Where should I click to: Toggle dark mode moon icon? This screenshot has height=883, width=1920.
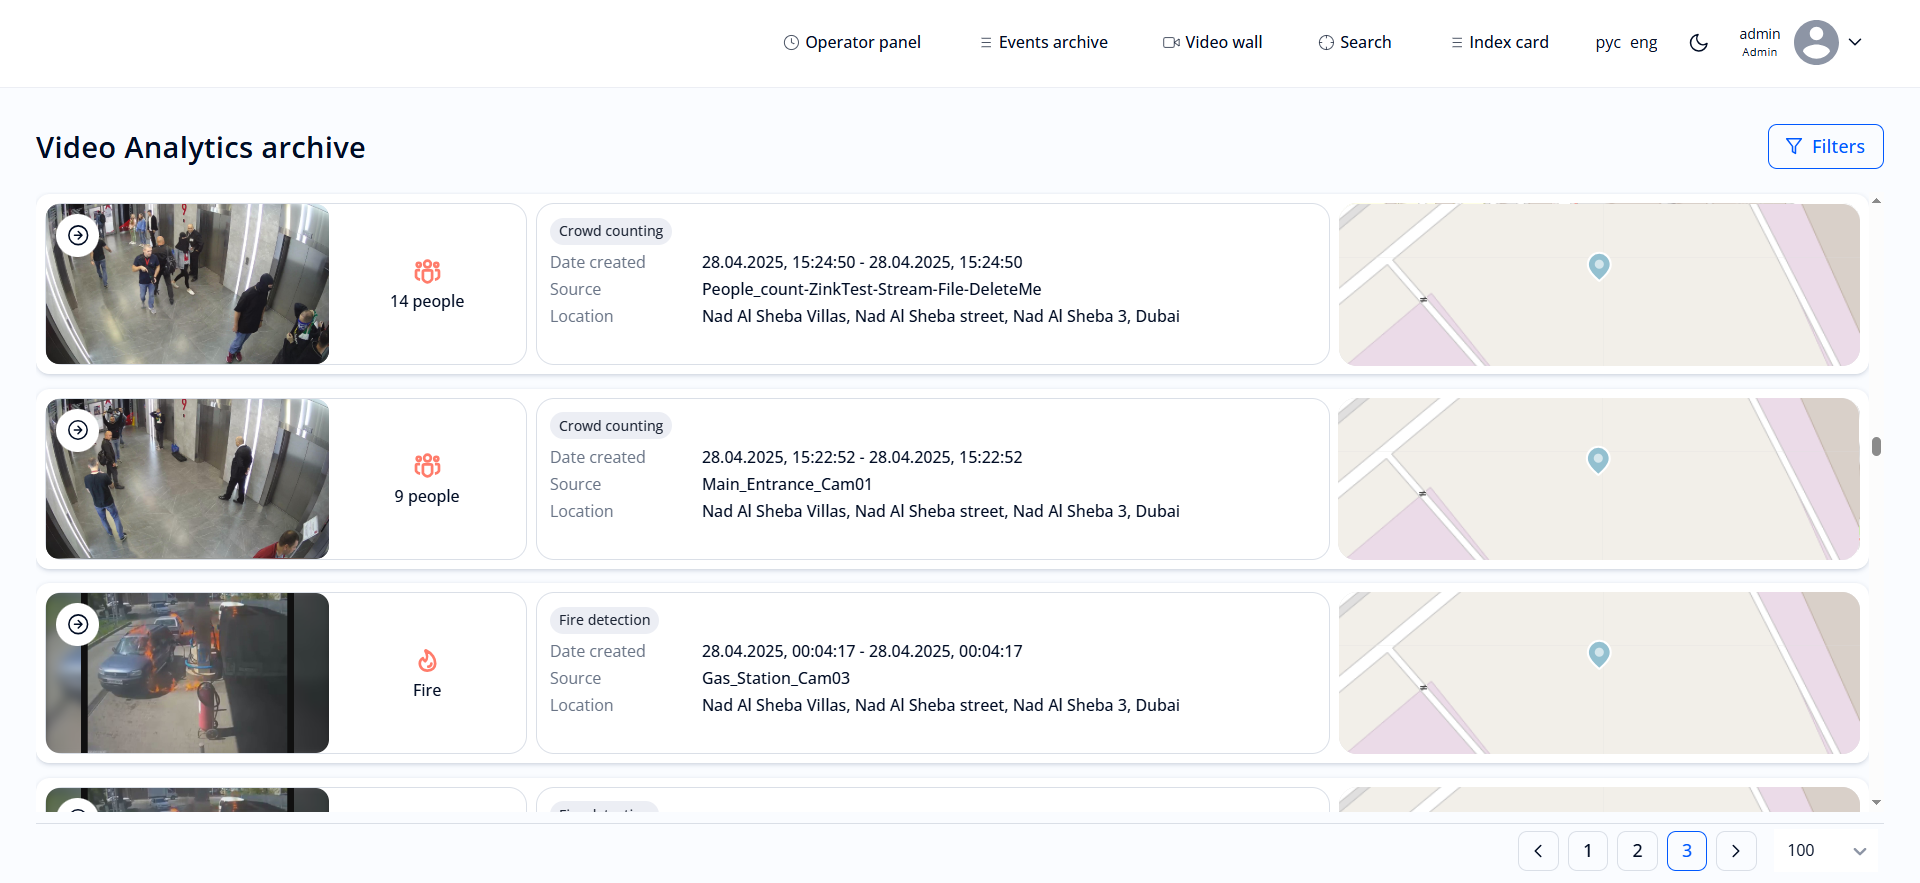1698,42
